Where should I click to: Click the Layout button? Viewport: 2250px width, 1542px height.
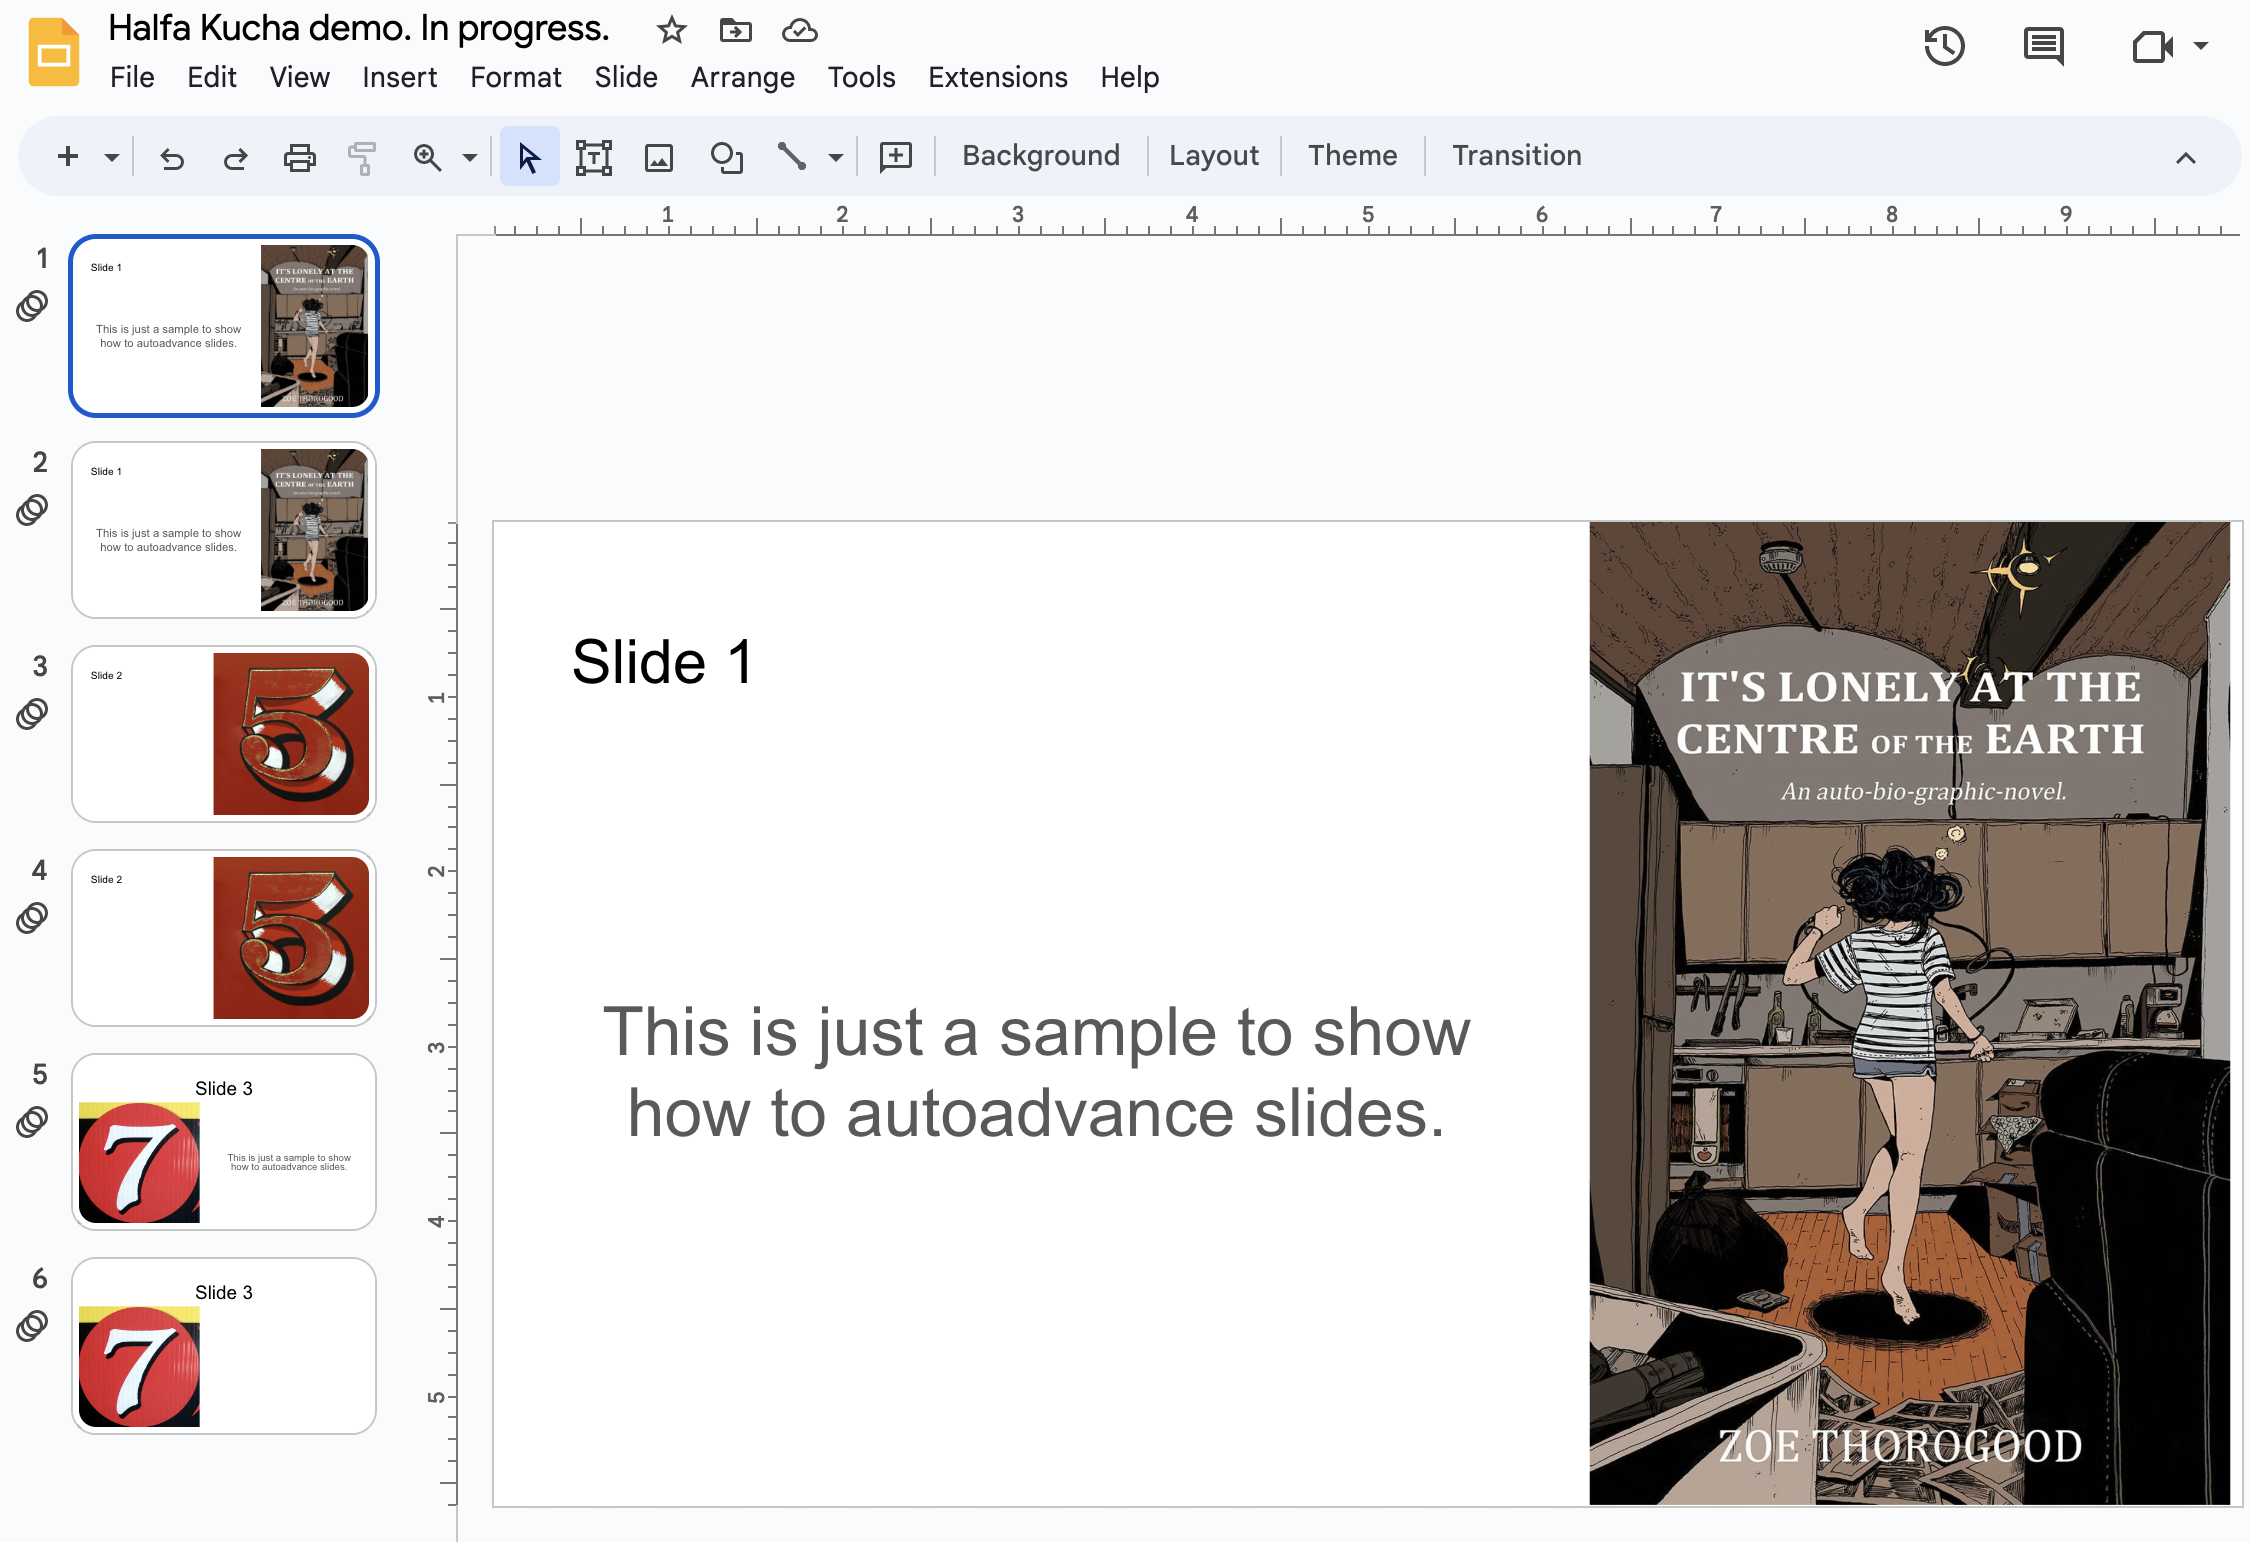point(1214,155)
